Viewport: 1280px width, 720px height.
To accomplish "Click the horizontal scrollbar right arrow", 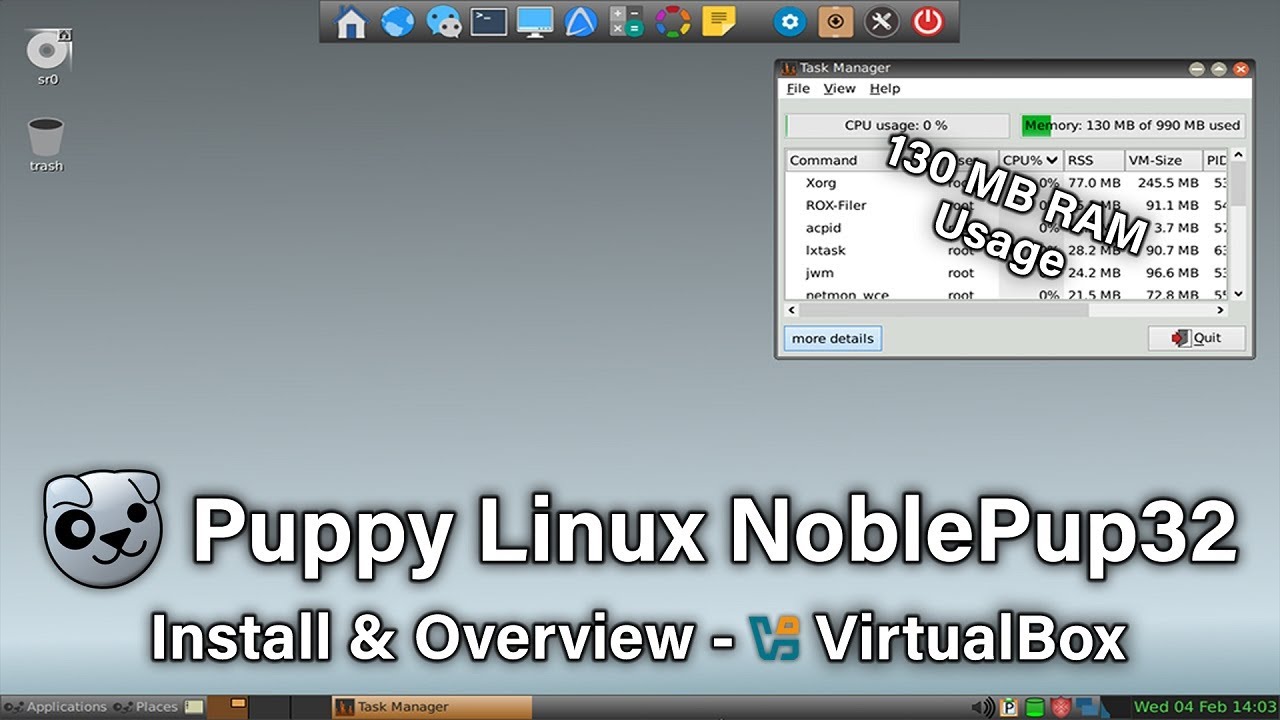I will tap(1222, 310).
